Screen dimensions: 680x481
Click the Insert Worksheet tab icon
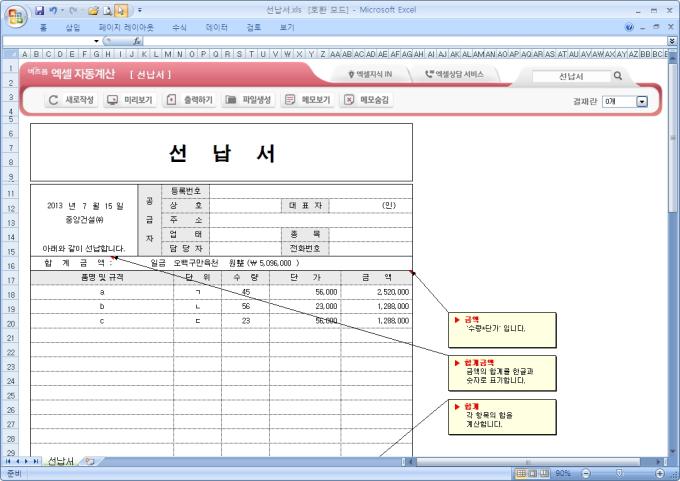coord(90,461)
